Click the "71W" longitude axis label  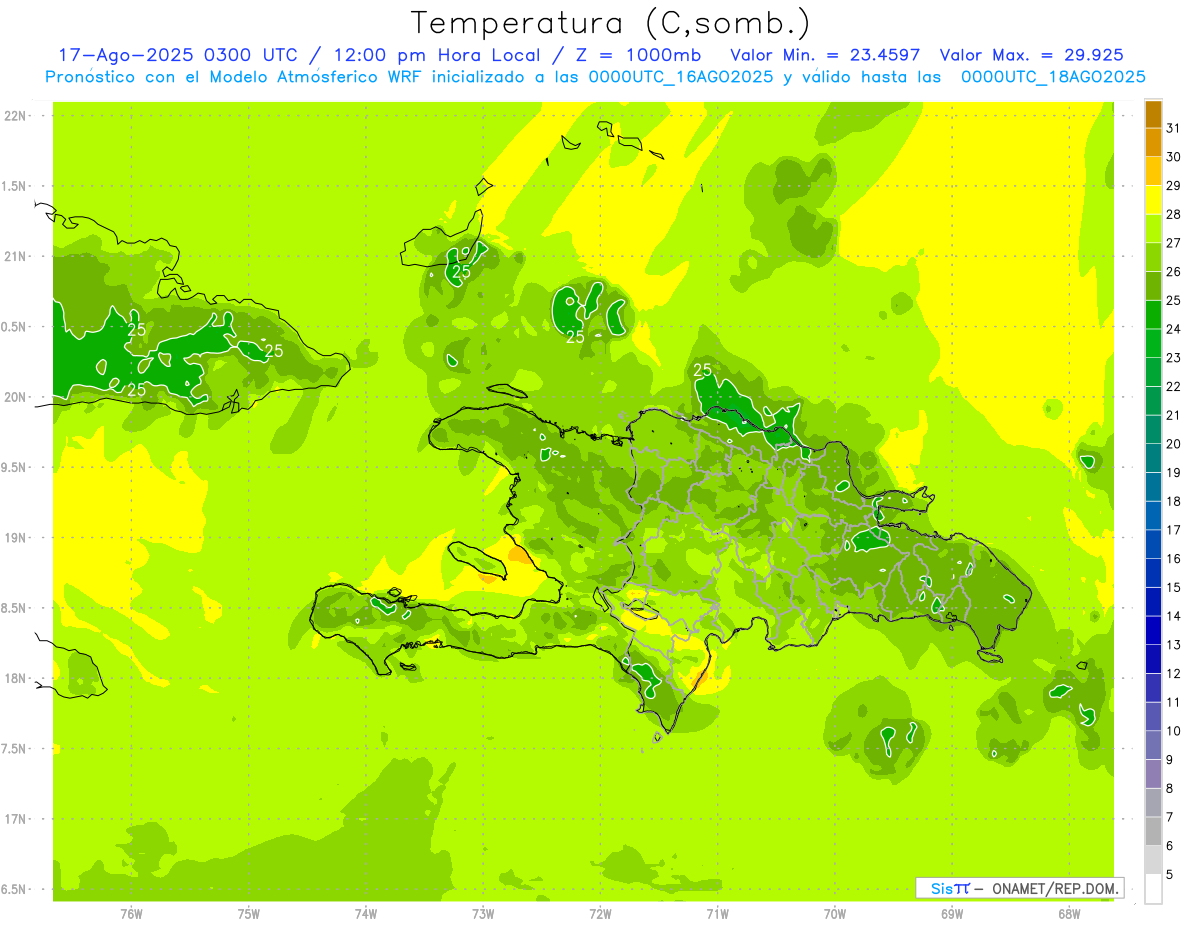(x=717, y=913)
